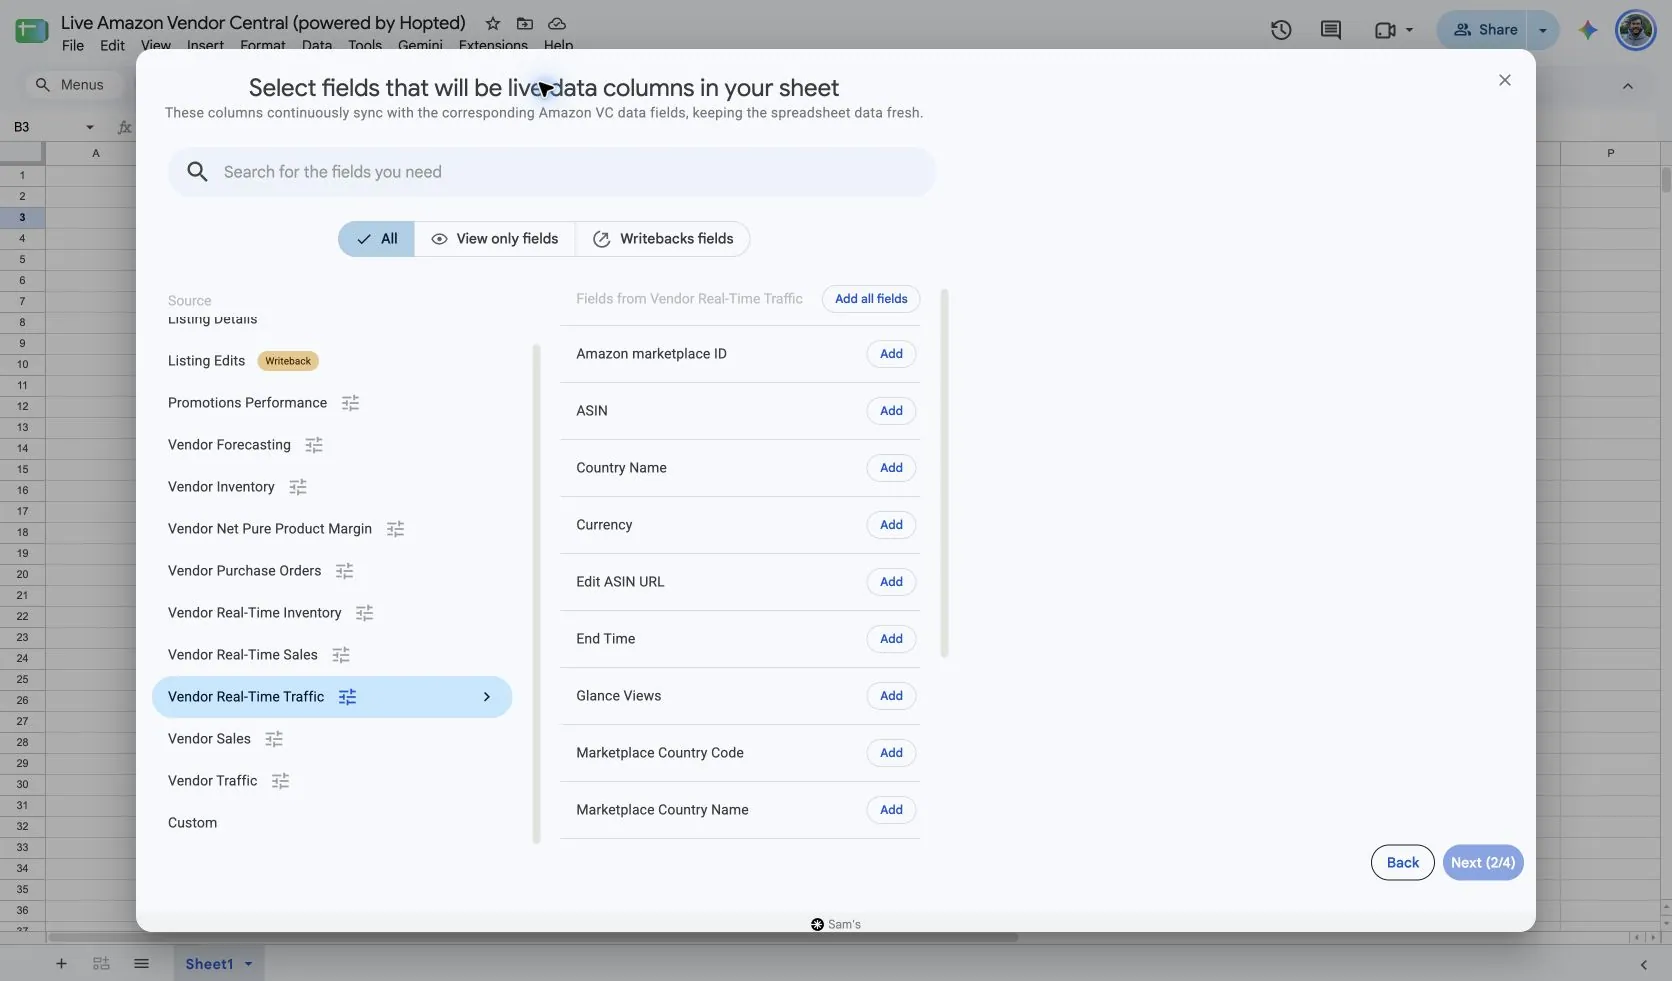Go Back to previous step
This screenshot has height=981, width=1672.
[1403, 863]
